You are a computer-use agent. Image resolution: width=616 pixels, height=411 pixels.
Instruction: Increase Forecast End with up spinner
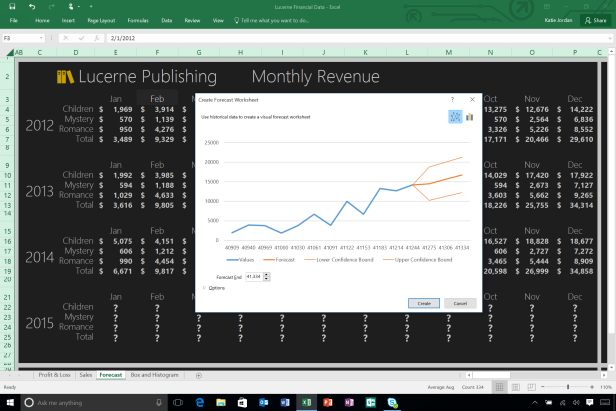click(266, 275)
